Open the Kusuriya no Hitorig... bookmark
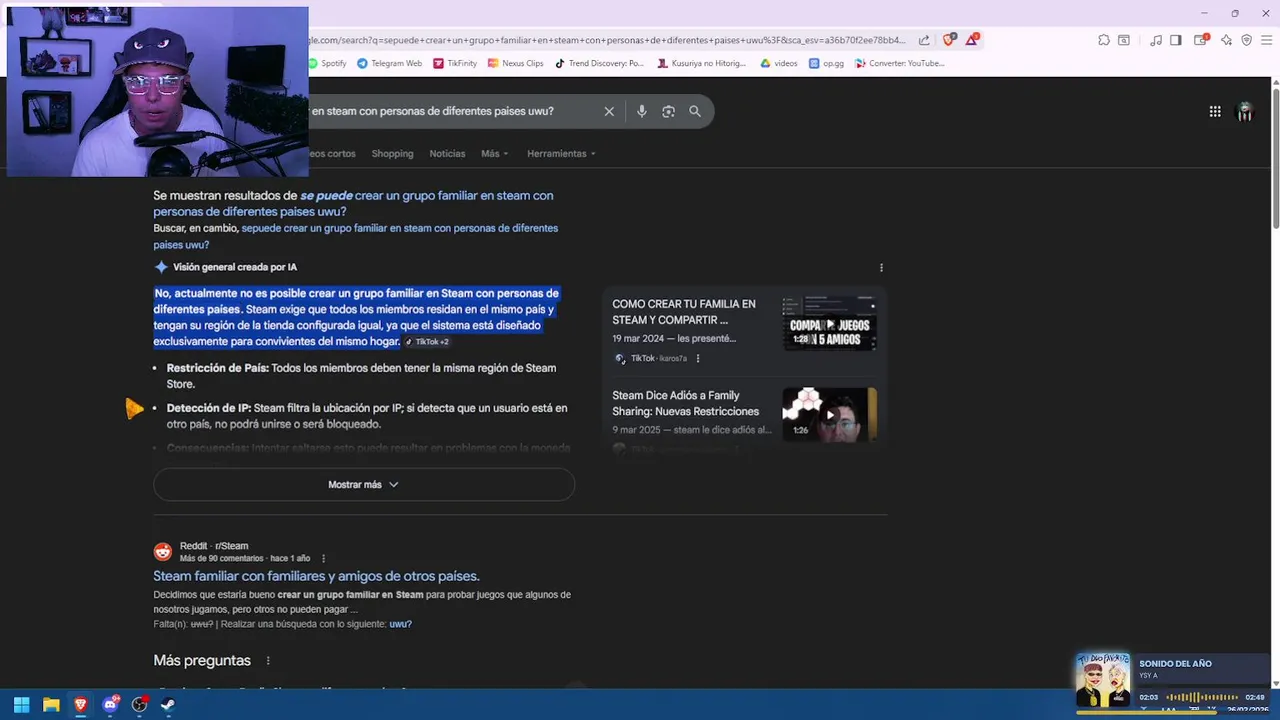 click(x=702, y=63)
